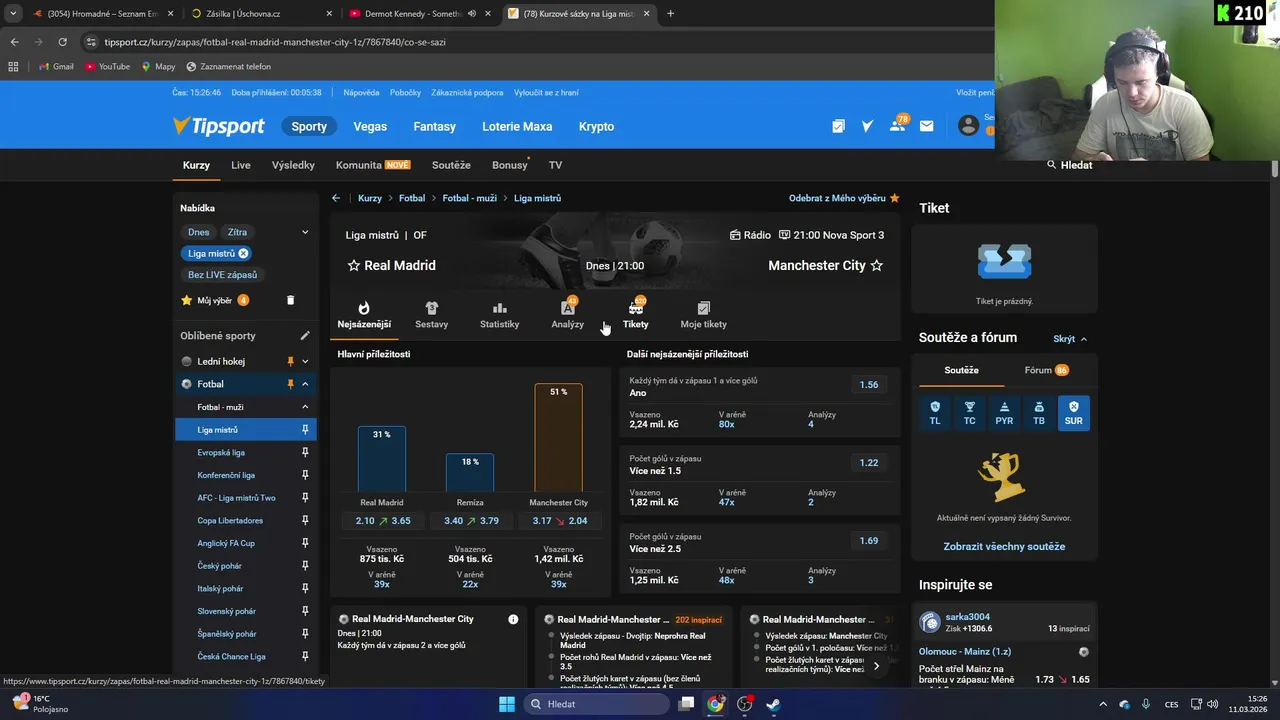Screen dimensions: 1280x720
Task: Switch to the Fórum tab
Action: 1046,370
